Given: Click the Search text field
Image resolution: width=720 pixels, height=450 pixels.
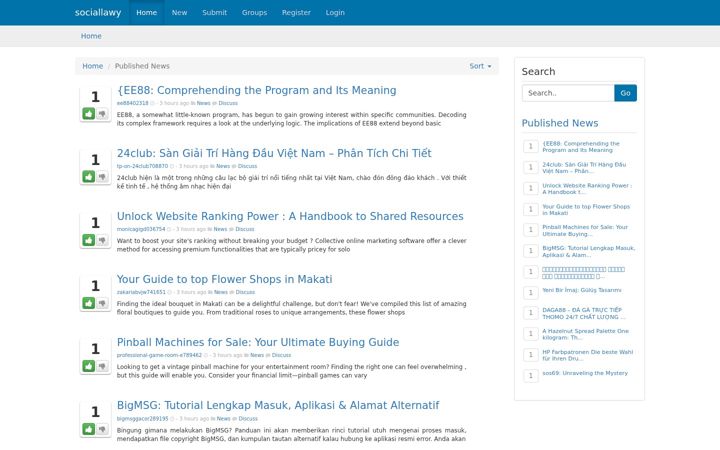Looking at the screenshot, I should click(x=568, y=93).
